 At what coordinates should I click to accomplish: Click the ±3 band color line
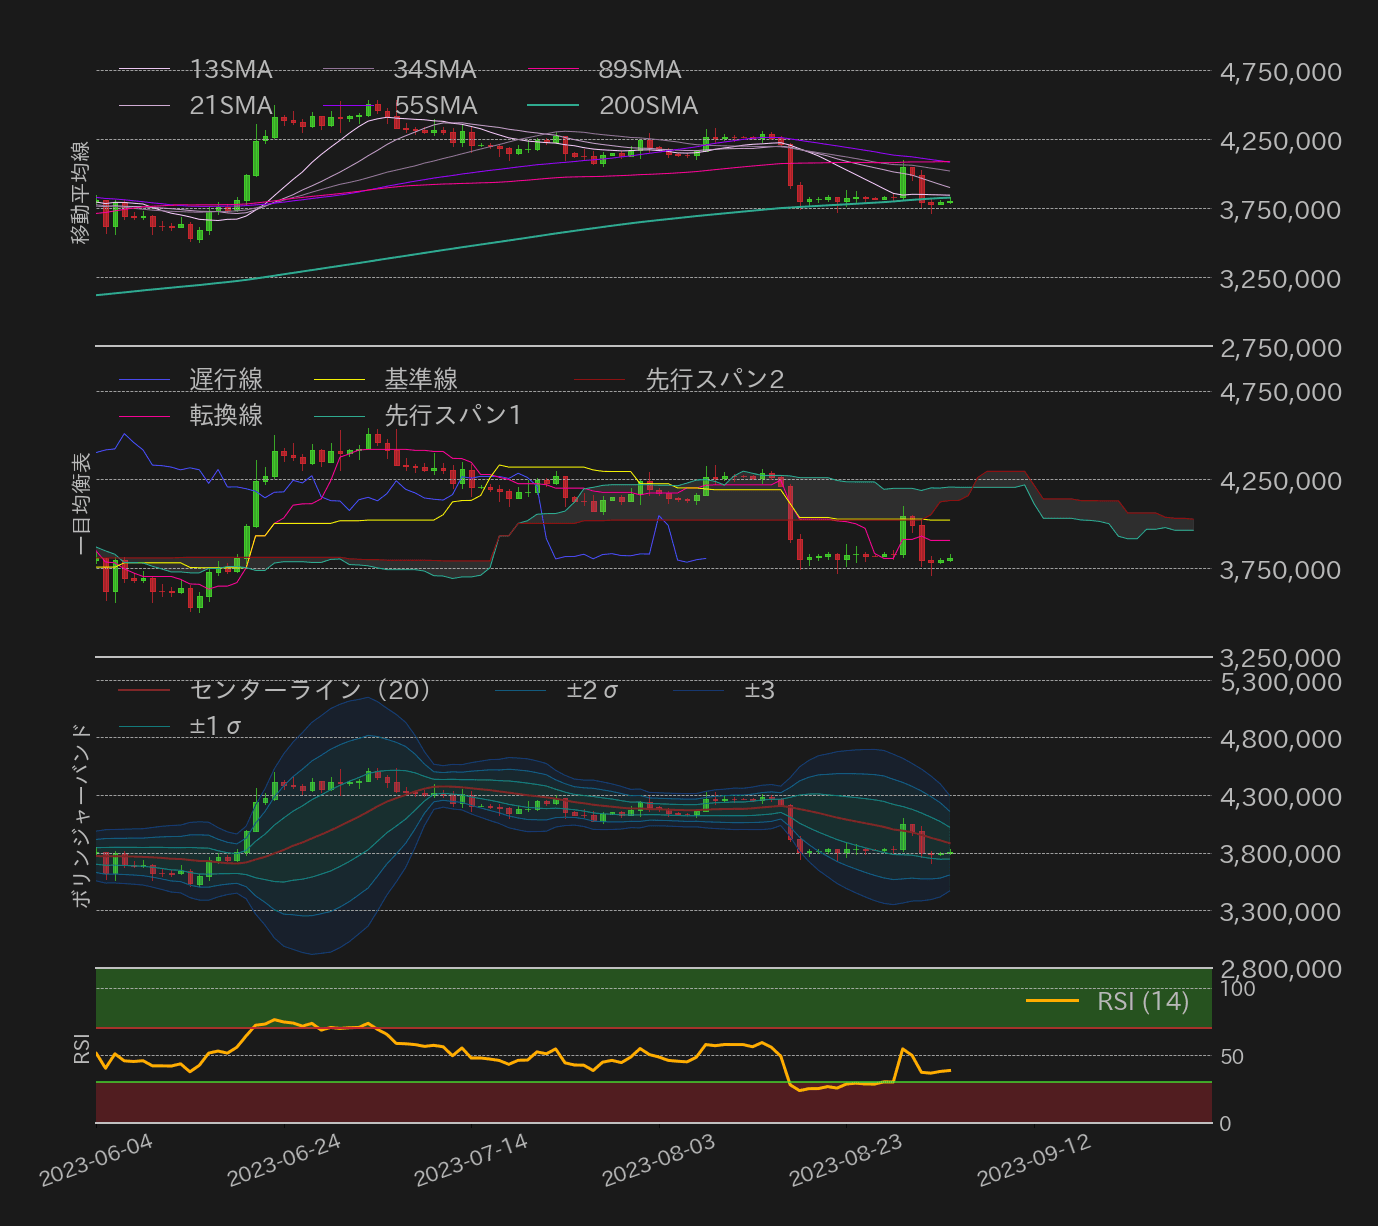pyautogui.click(x=700, y=689)
